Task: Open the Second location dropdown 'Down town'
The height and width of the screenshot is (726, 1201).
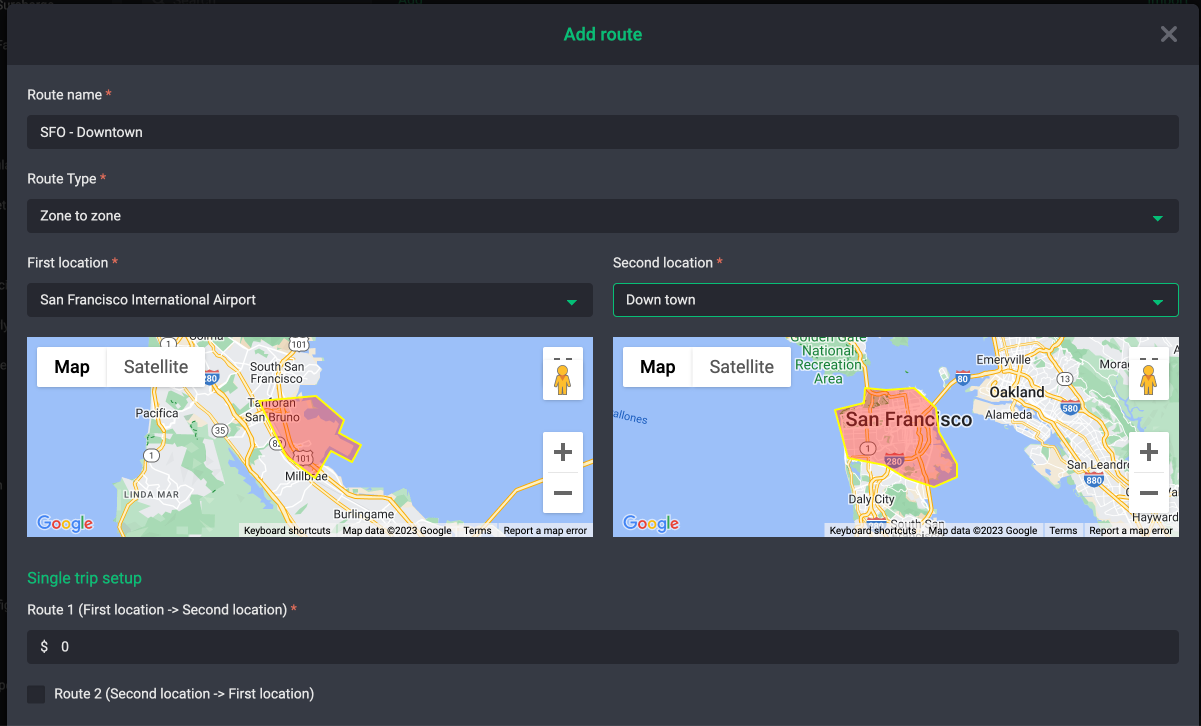Action: 896,300
